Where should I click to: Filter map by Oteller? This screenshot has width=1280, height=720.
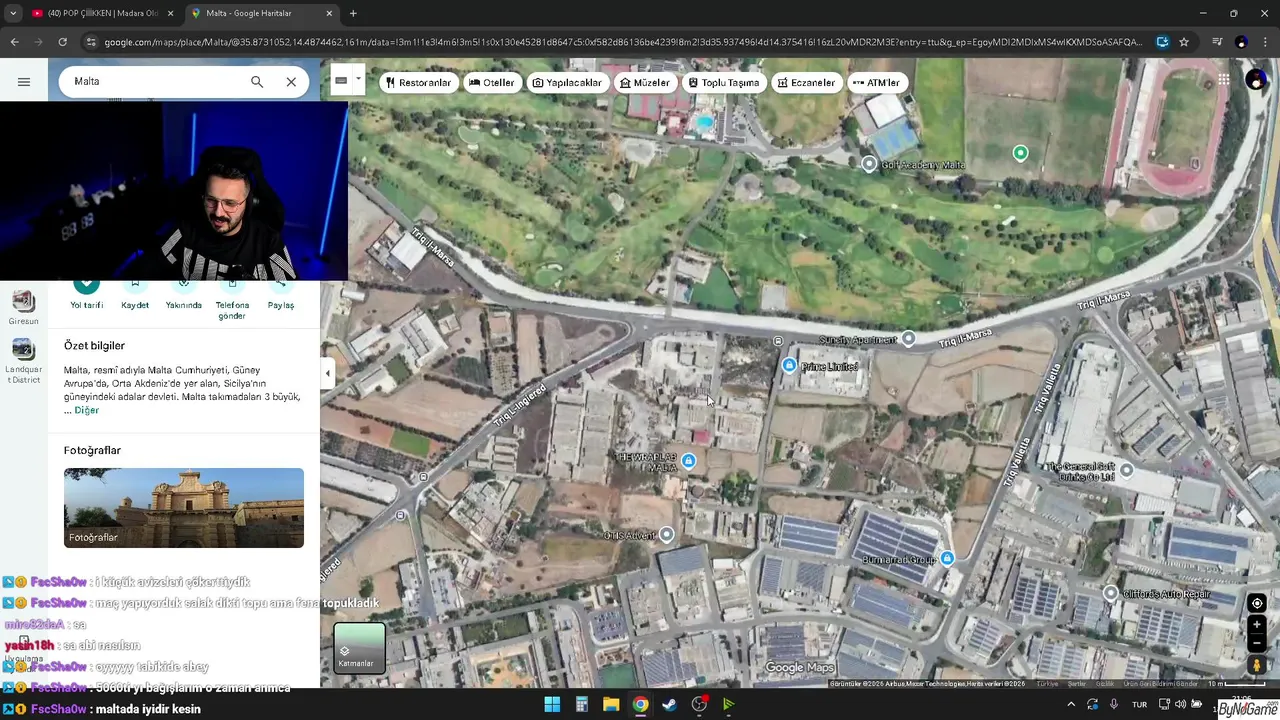pyautogui.click(x=491, y=83)
